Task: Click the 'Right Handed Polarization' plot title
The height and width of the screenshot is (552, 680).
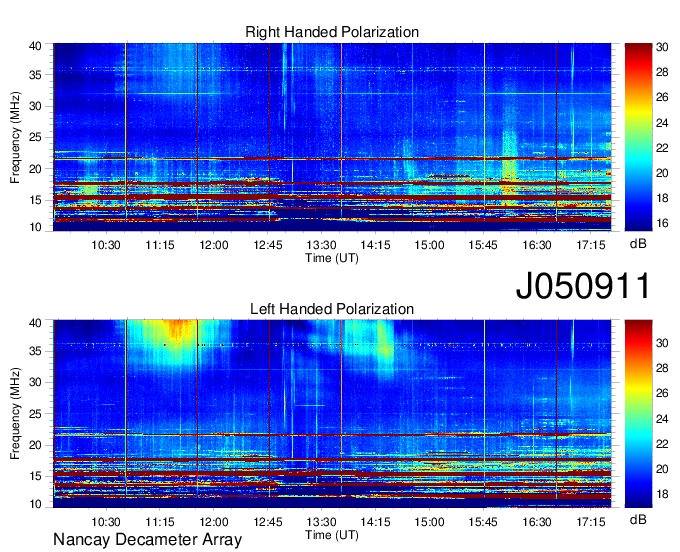Action: [x=332, y=32]
